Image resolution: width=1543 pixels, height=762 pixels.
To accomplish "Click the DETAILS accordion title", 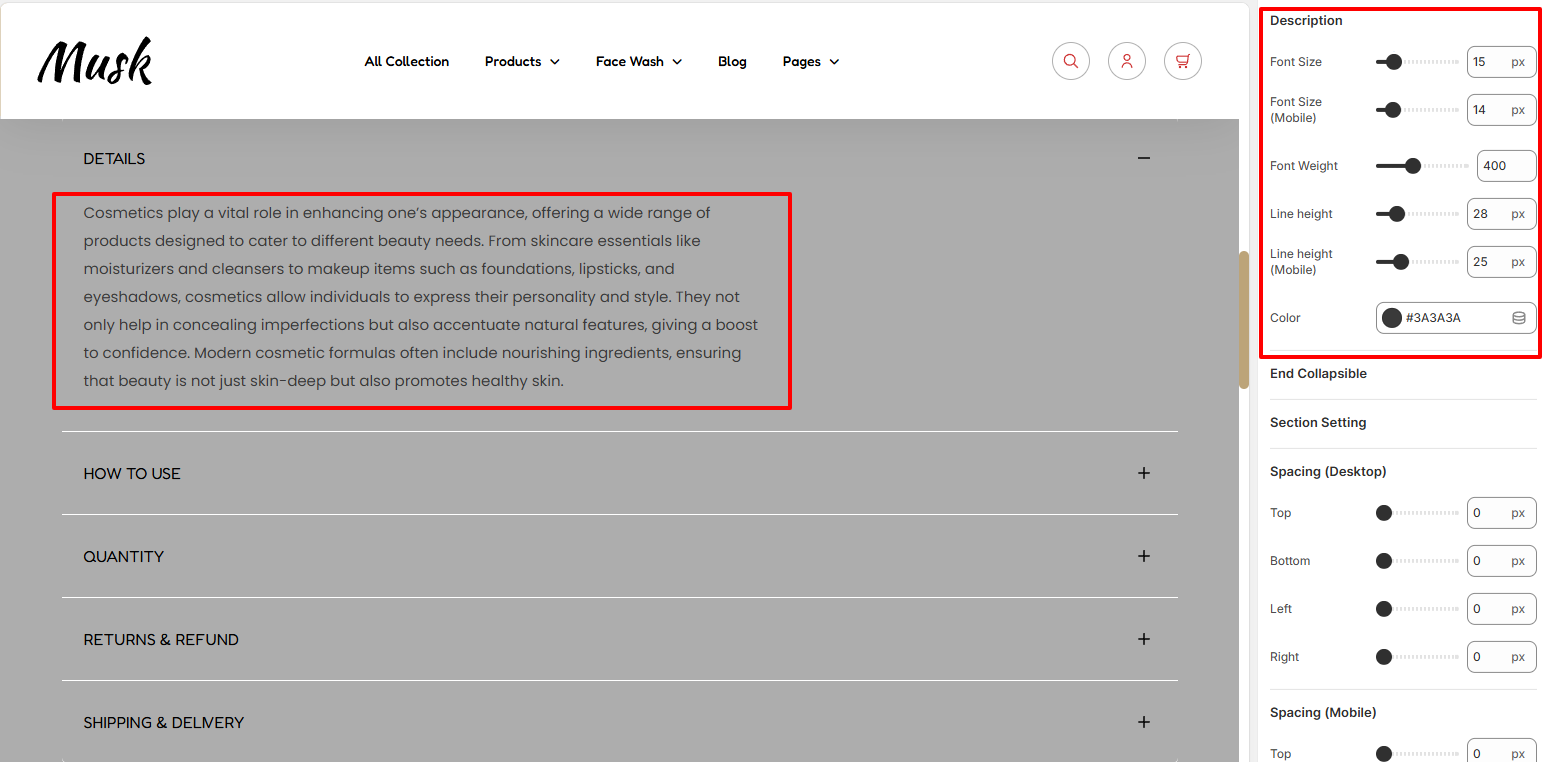I will [x=114, y=159].
